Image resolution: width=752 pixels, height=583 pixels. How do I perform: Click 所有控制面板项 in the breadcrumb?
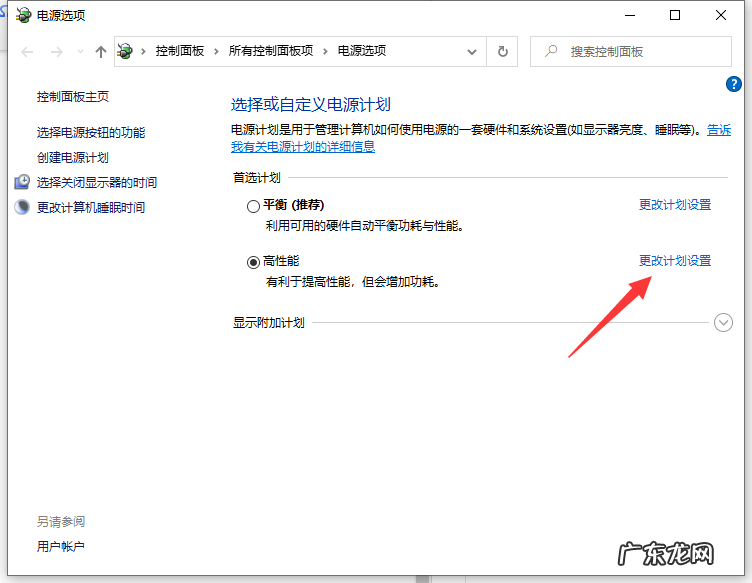pos(271,51)
